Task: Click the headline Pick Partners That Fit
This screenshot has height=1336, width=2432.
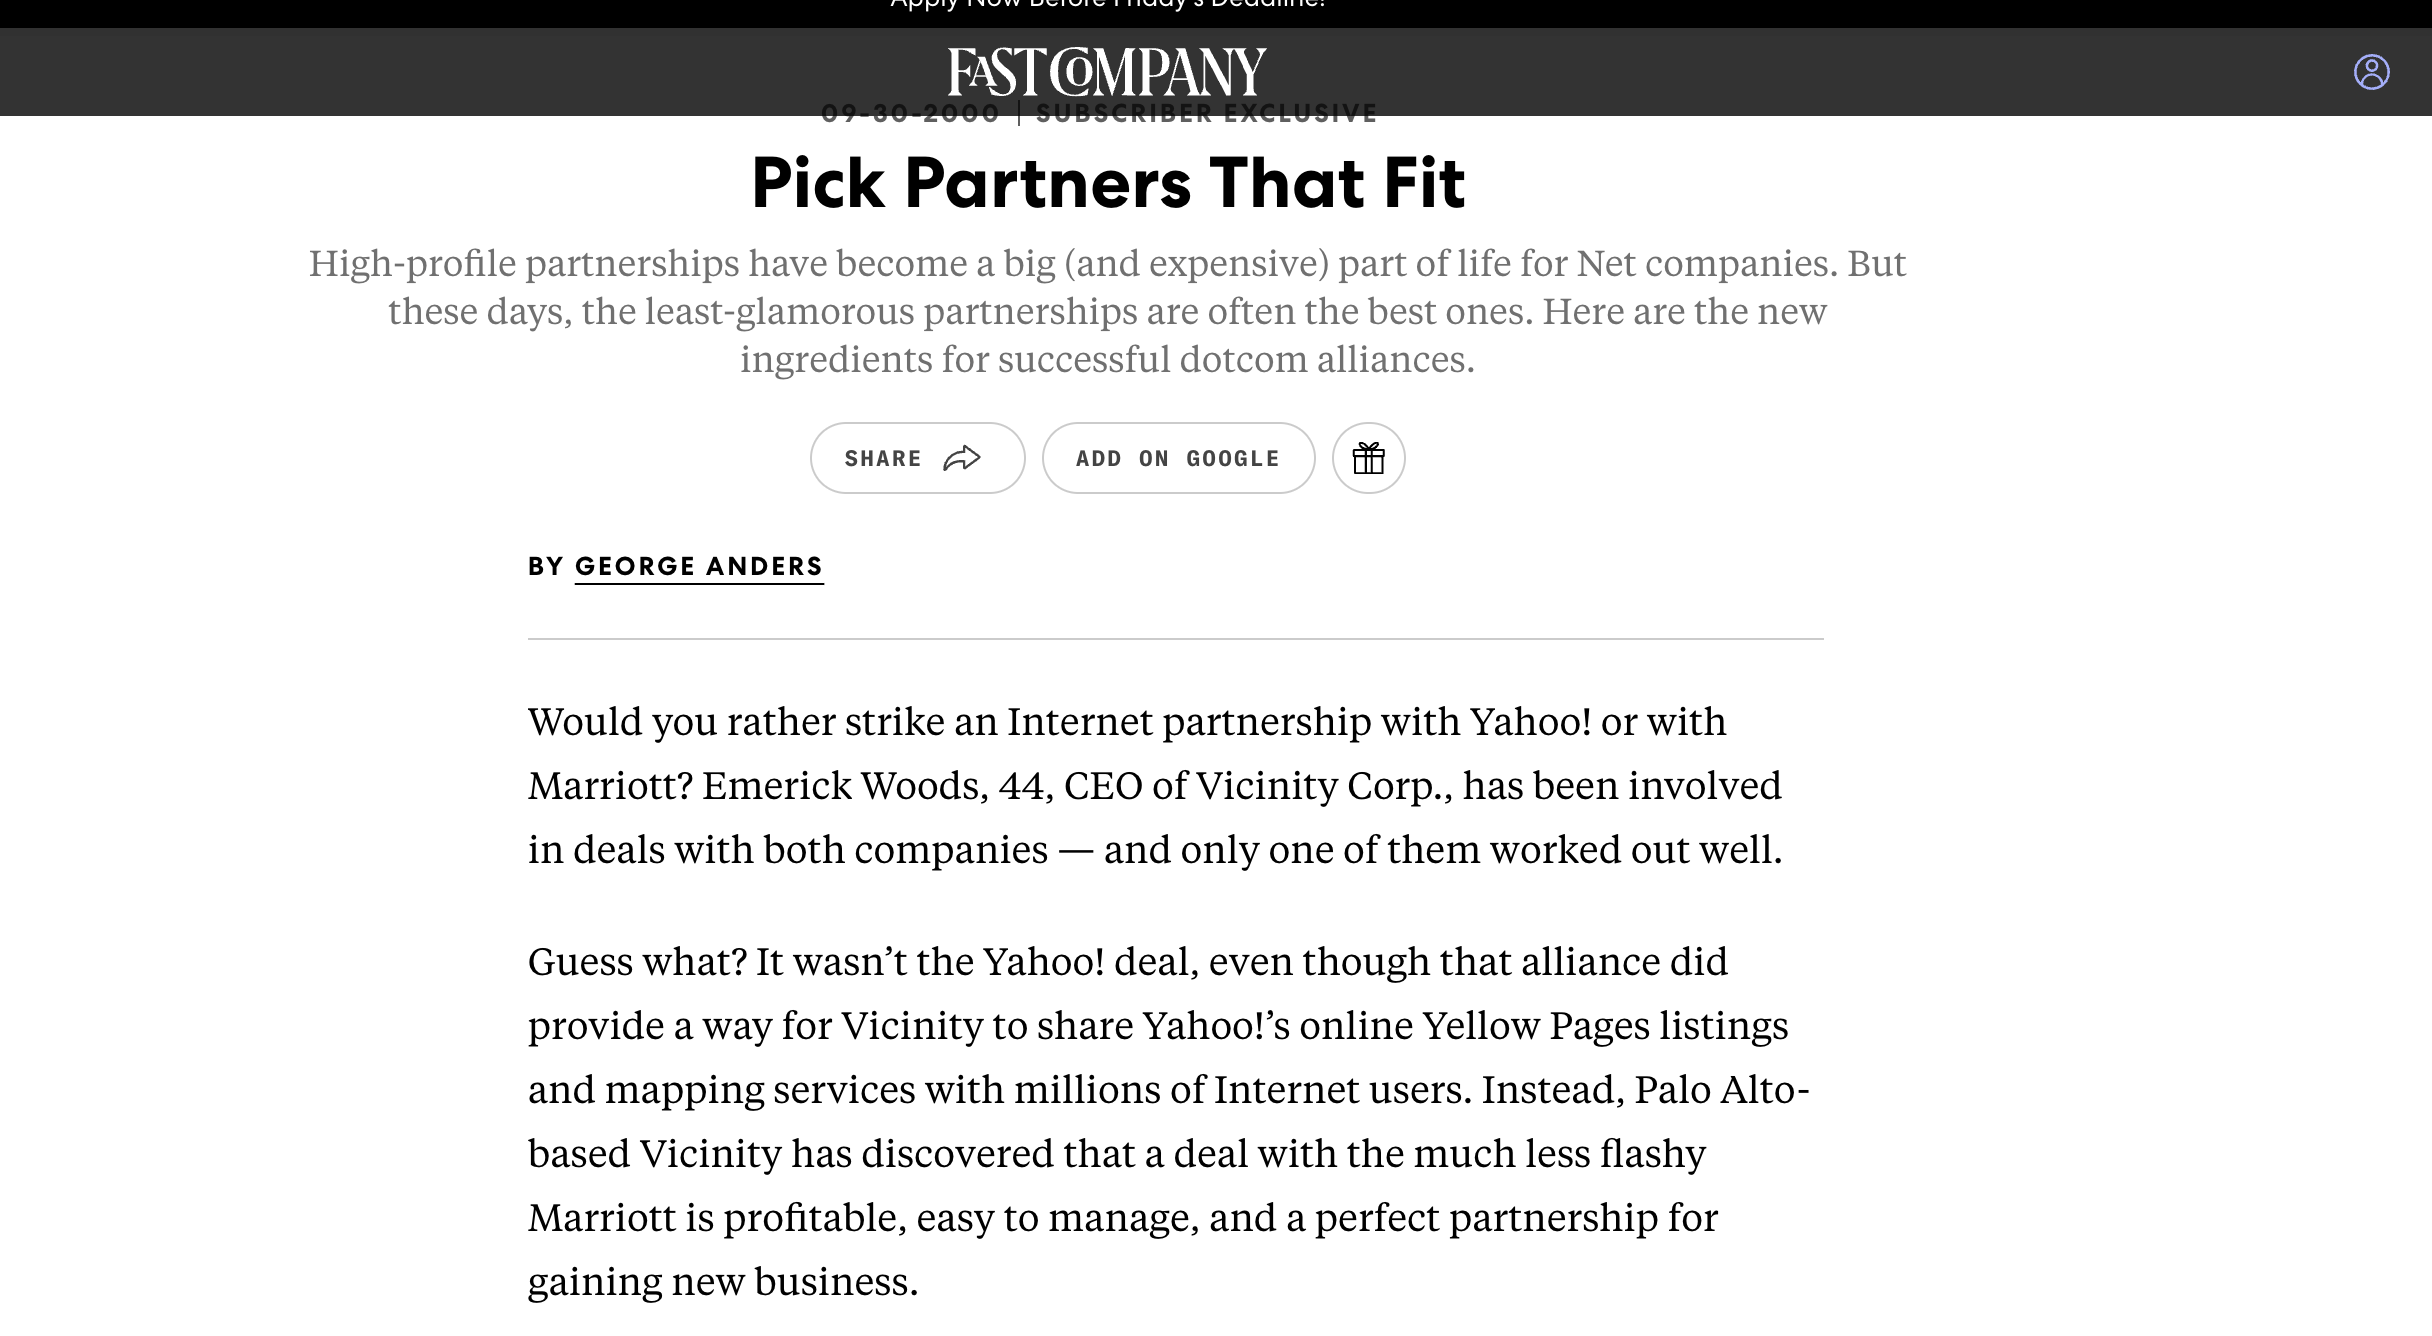Action: coord(1108,183)
